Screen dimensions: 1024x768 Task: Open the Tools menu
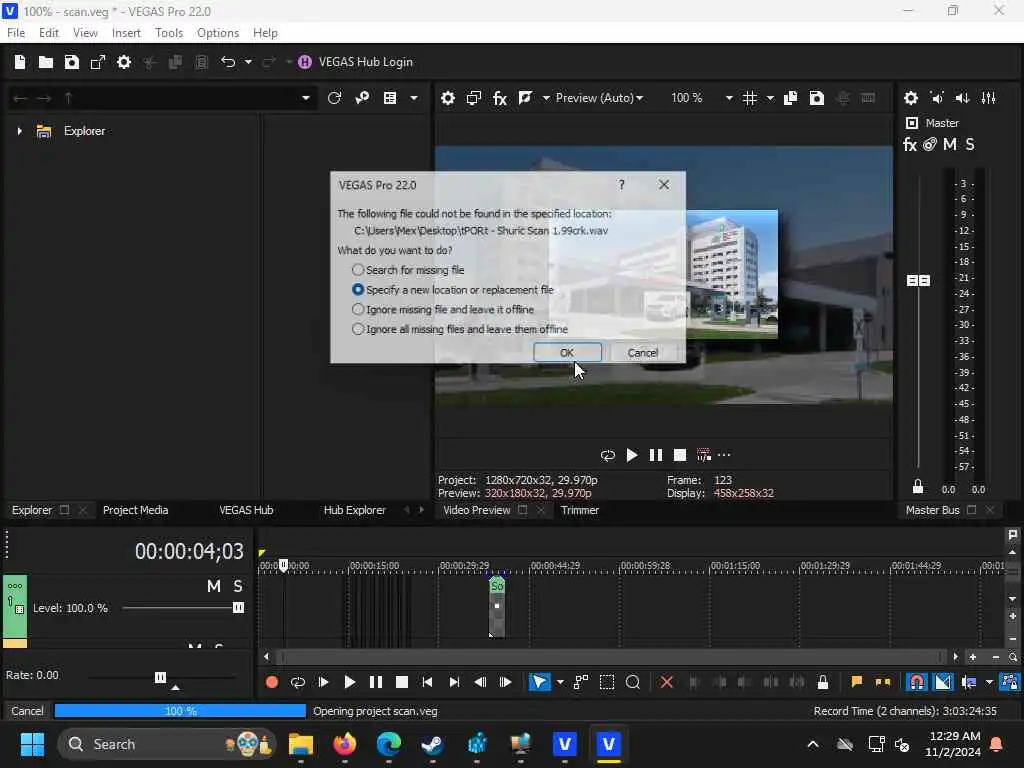tap(169, 33)
